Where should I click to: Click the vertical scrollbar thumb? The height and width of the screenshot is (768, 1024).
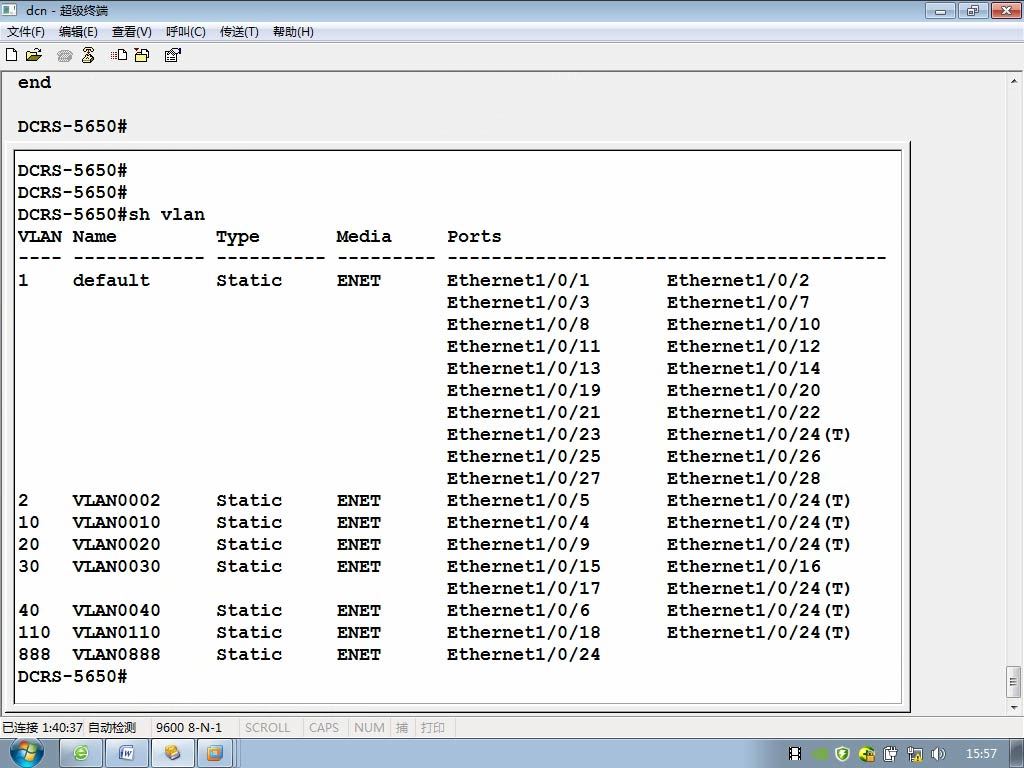[1014, 682]
